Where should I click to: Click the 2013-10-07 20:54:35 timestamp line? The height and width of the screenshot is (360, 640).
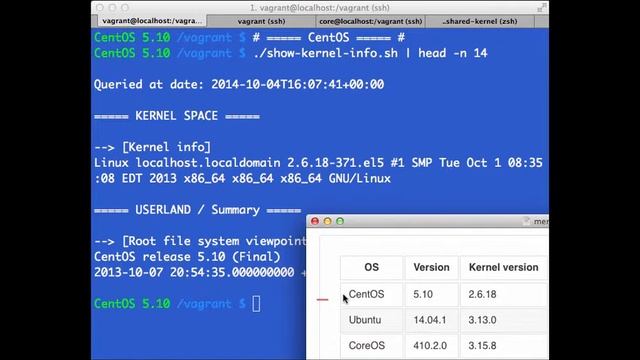coord(200,272)
